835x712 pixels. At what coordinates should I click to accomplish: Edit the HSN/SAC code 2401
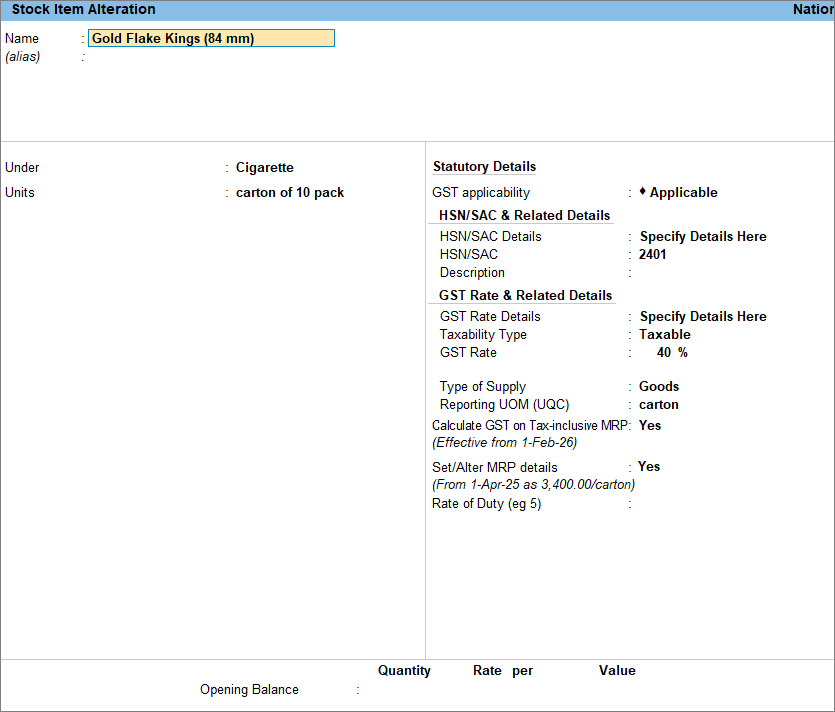coord(653,255)
